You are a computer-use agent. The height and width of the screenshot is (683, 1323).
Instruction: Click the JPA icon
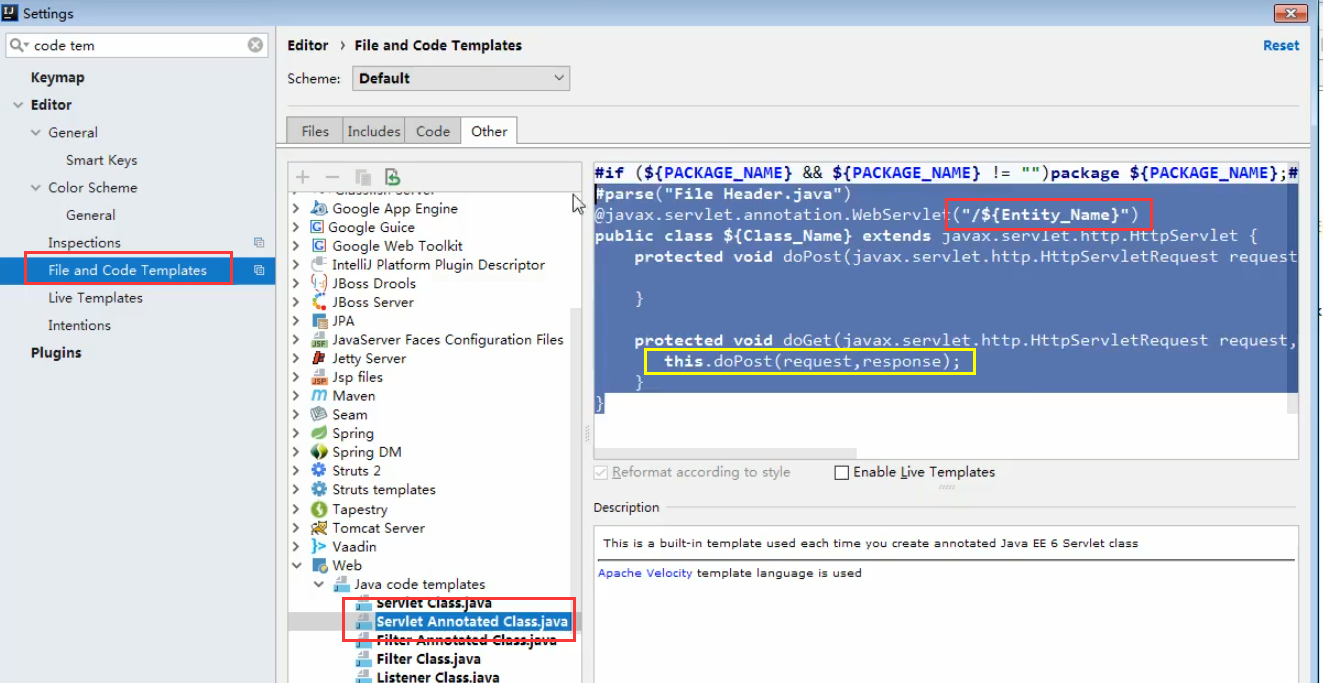tap(319, 321)
